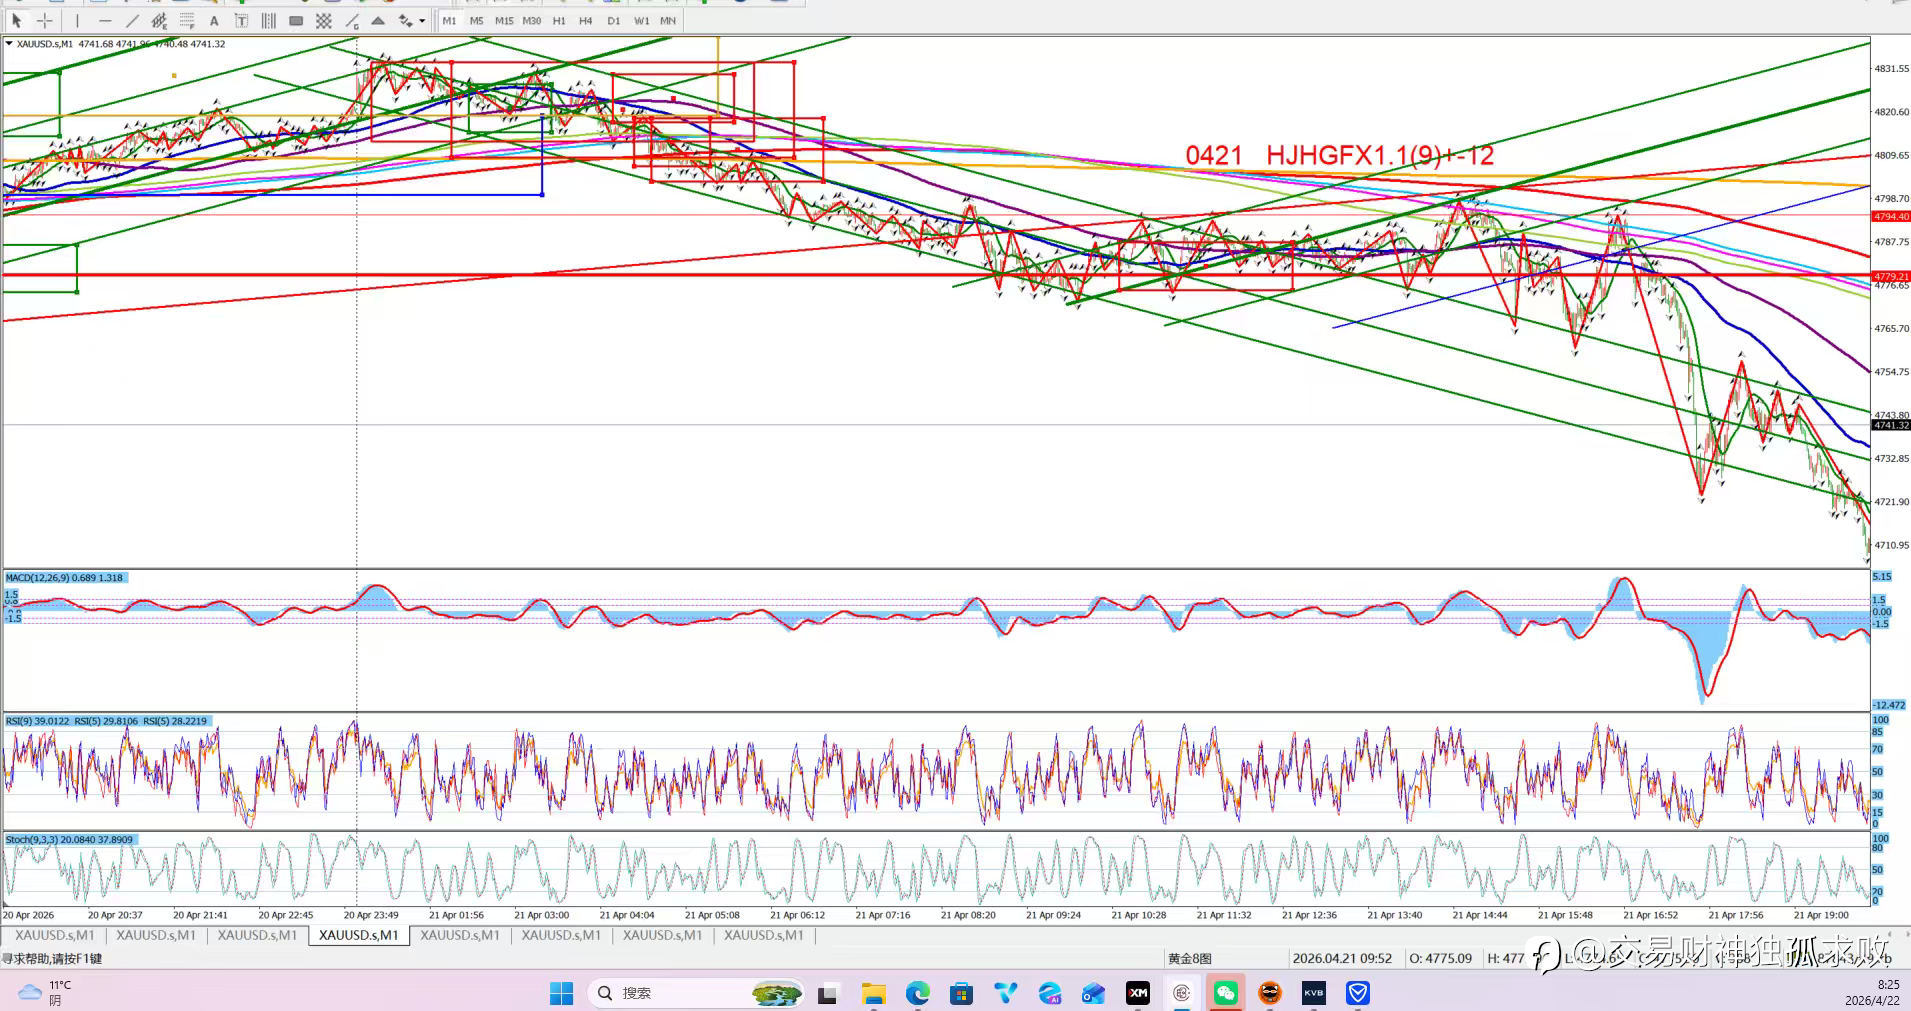Open the 黄金8图 profile selector in status bar
The height and width of the screenshot is (1011, 1911).
click(x=1189, y=958)
